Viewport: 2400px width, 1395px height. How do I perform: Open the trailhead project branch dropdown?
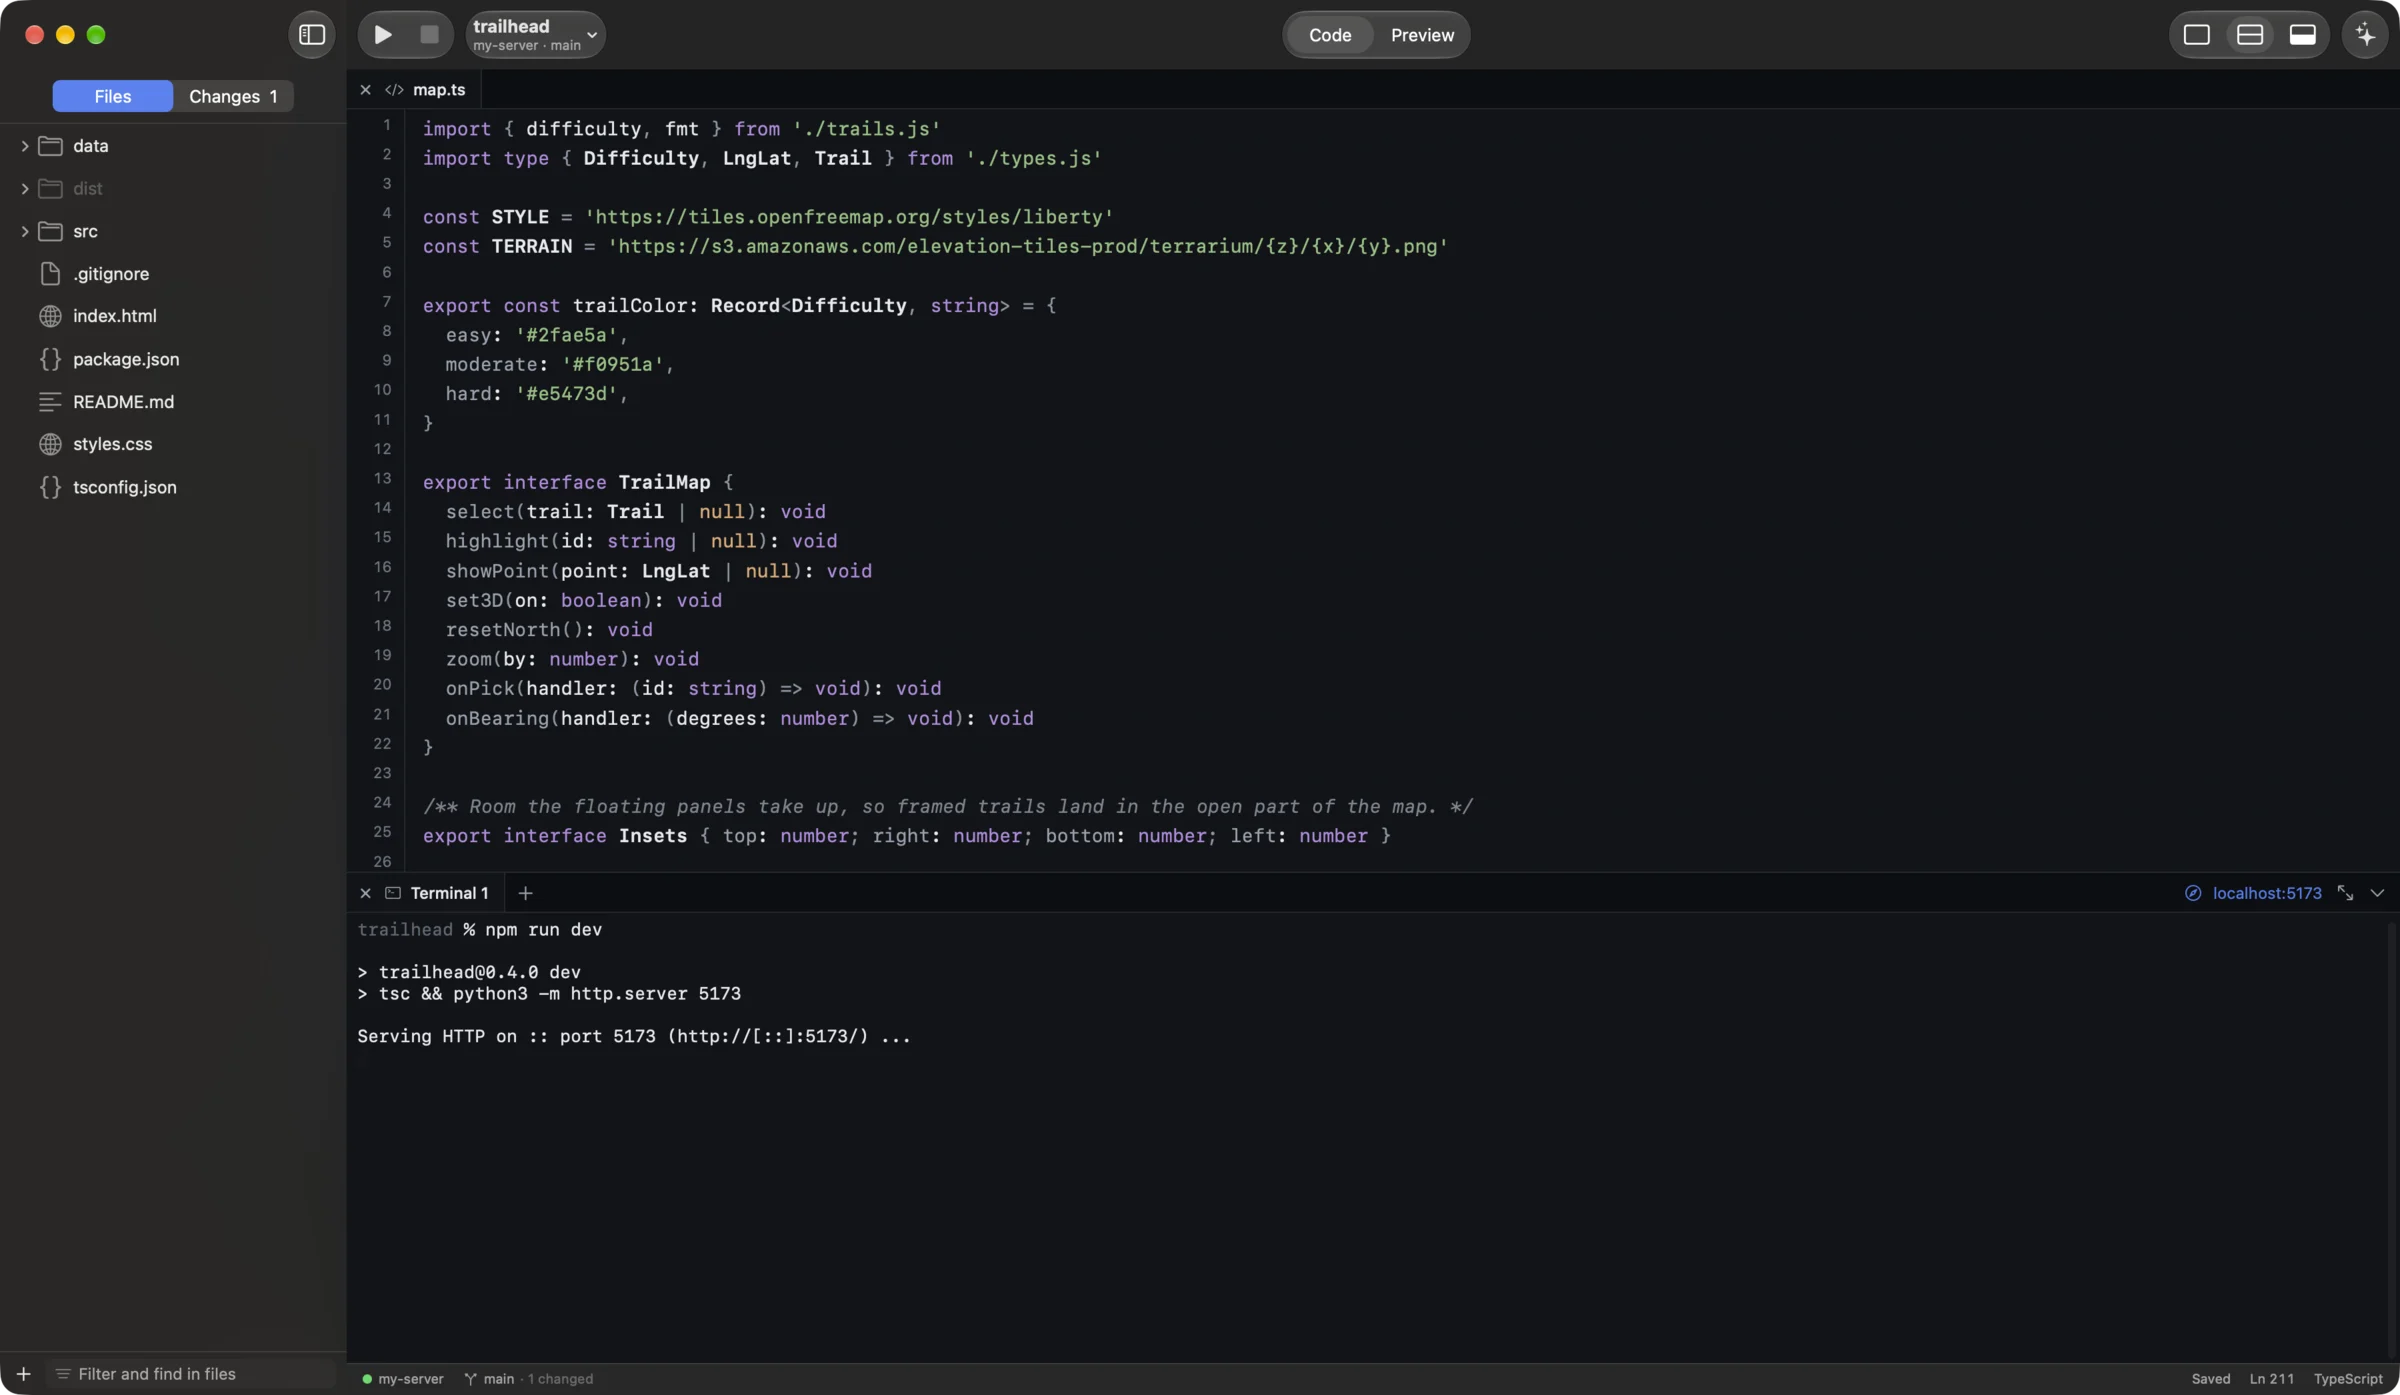[536, 35]
